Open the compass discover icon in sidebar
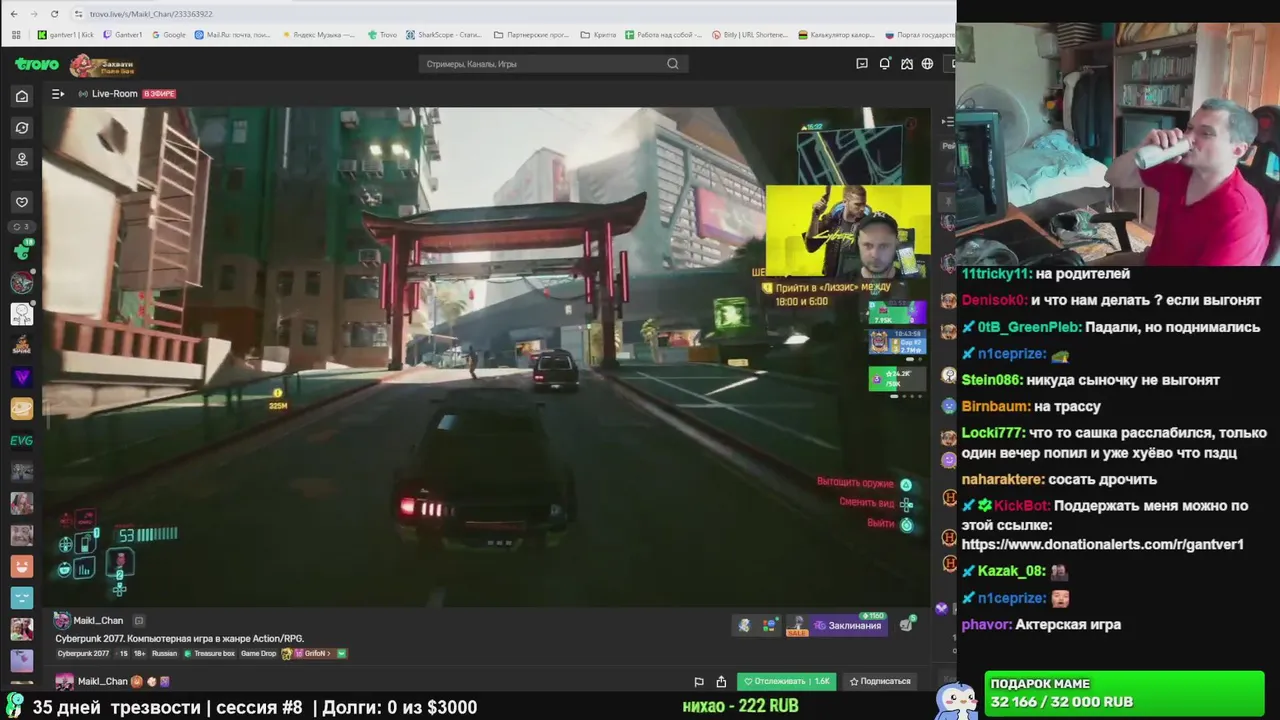Screen dimensions: 1280x720 22,128
